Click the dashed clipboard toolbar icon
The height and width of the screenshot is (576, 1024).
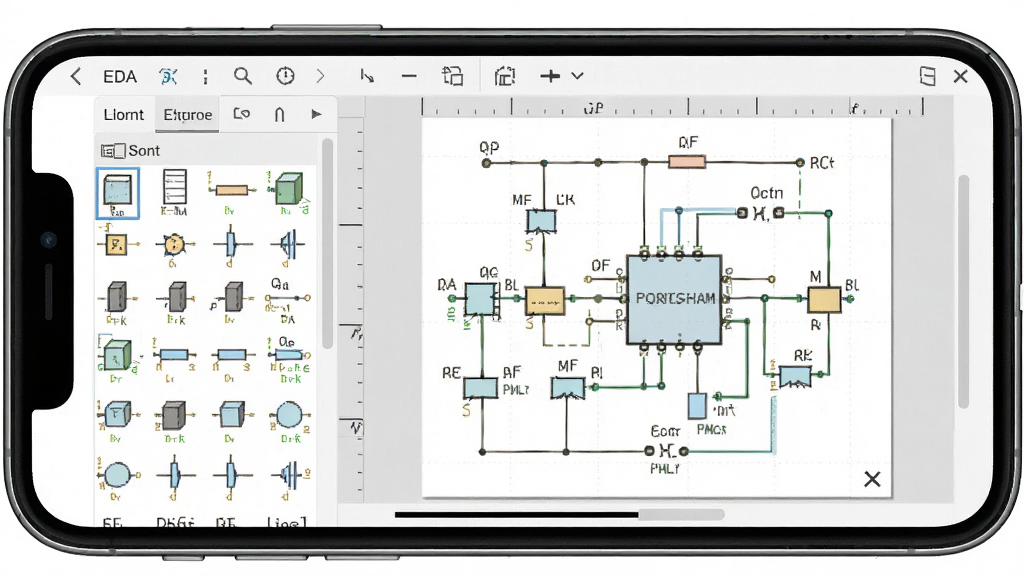pos(505,76)
